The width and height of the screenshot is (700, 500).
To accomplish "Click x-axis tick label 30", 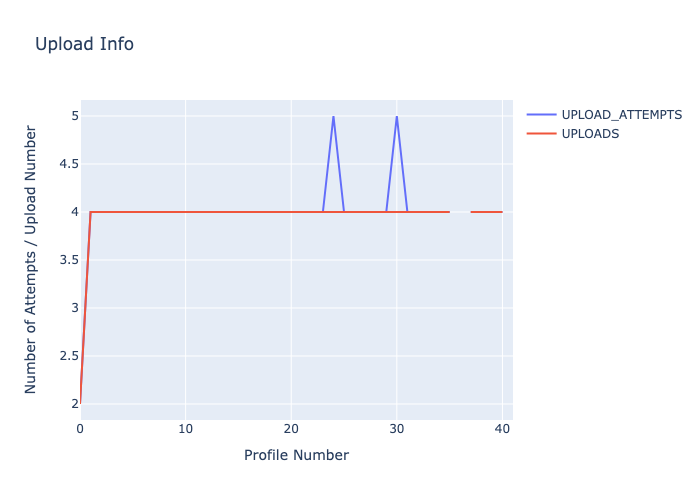I will [397, 428].
